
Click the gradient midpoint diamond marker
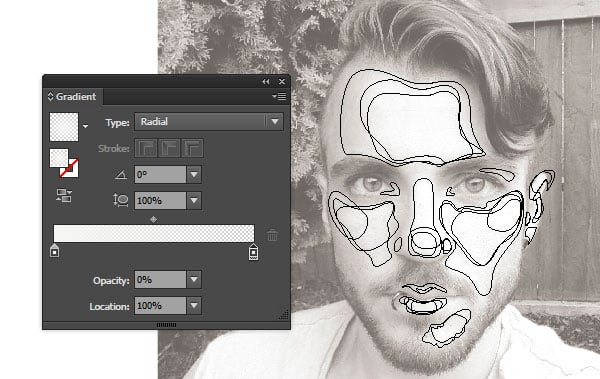[x=153, y=219]
